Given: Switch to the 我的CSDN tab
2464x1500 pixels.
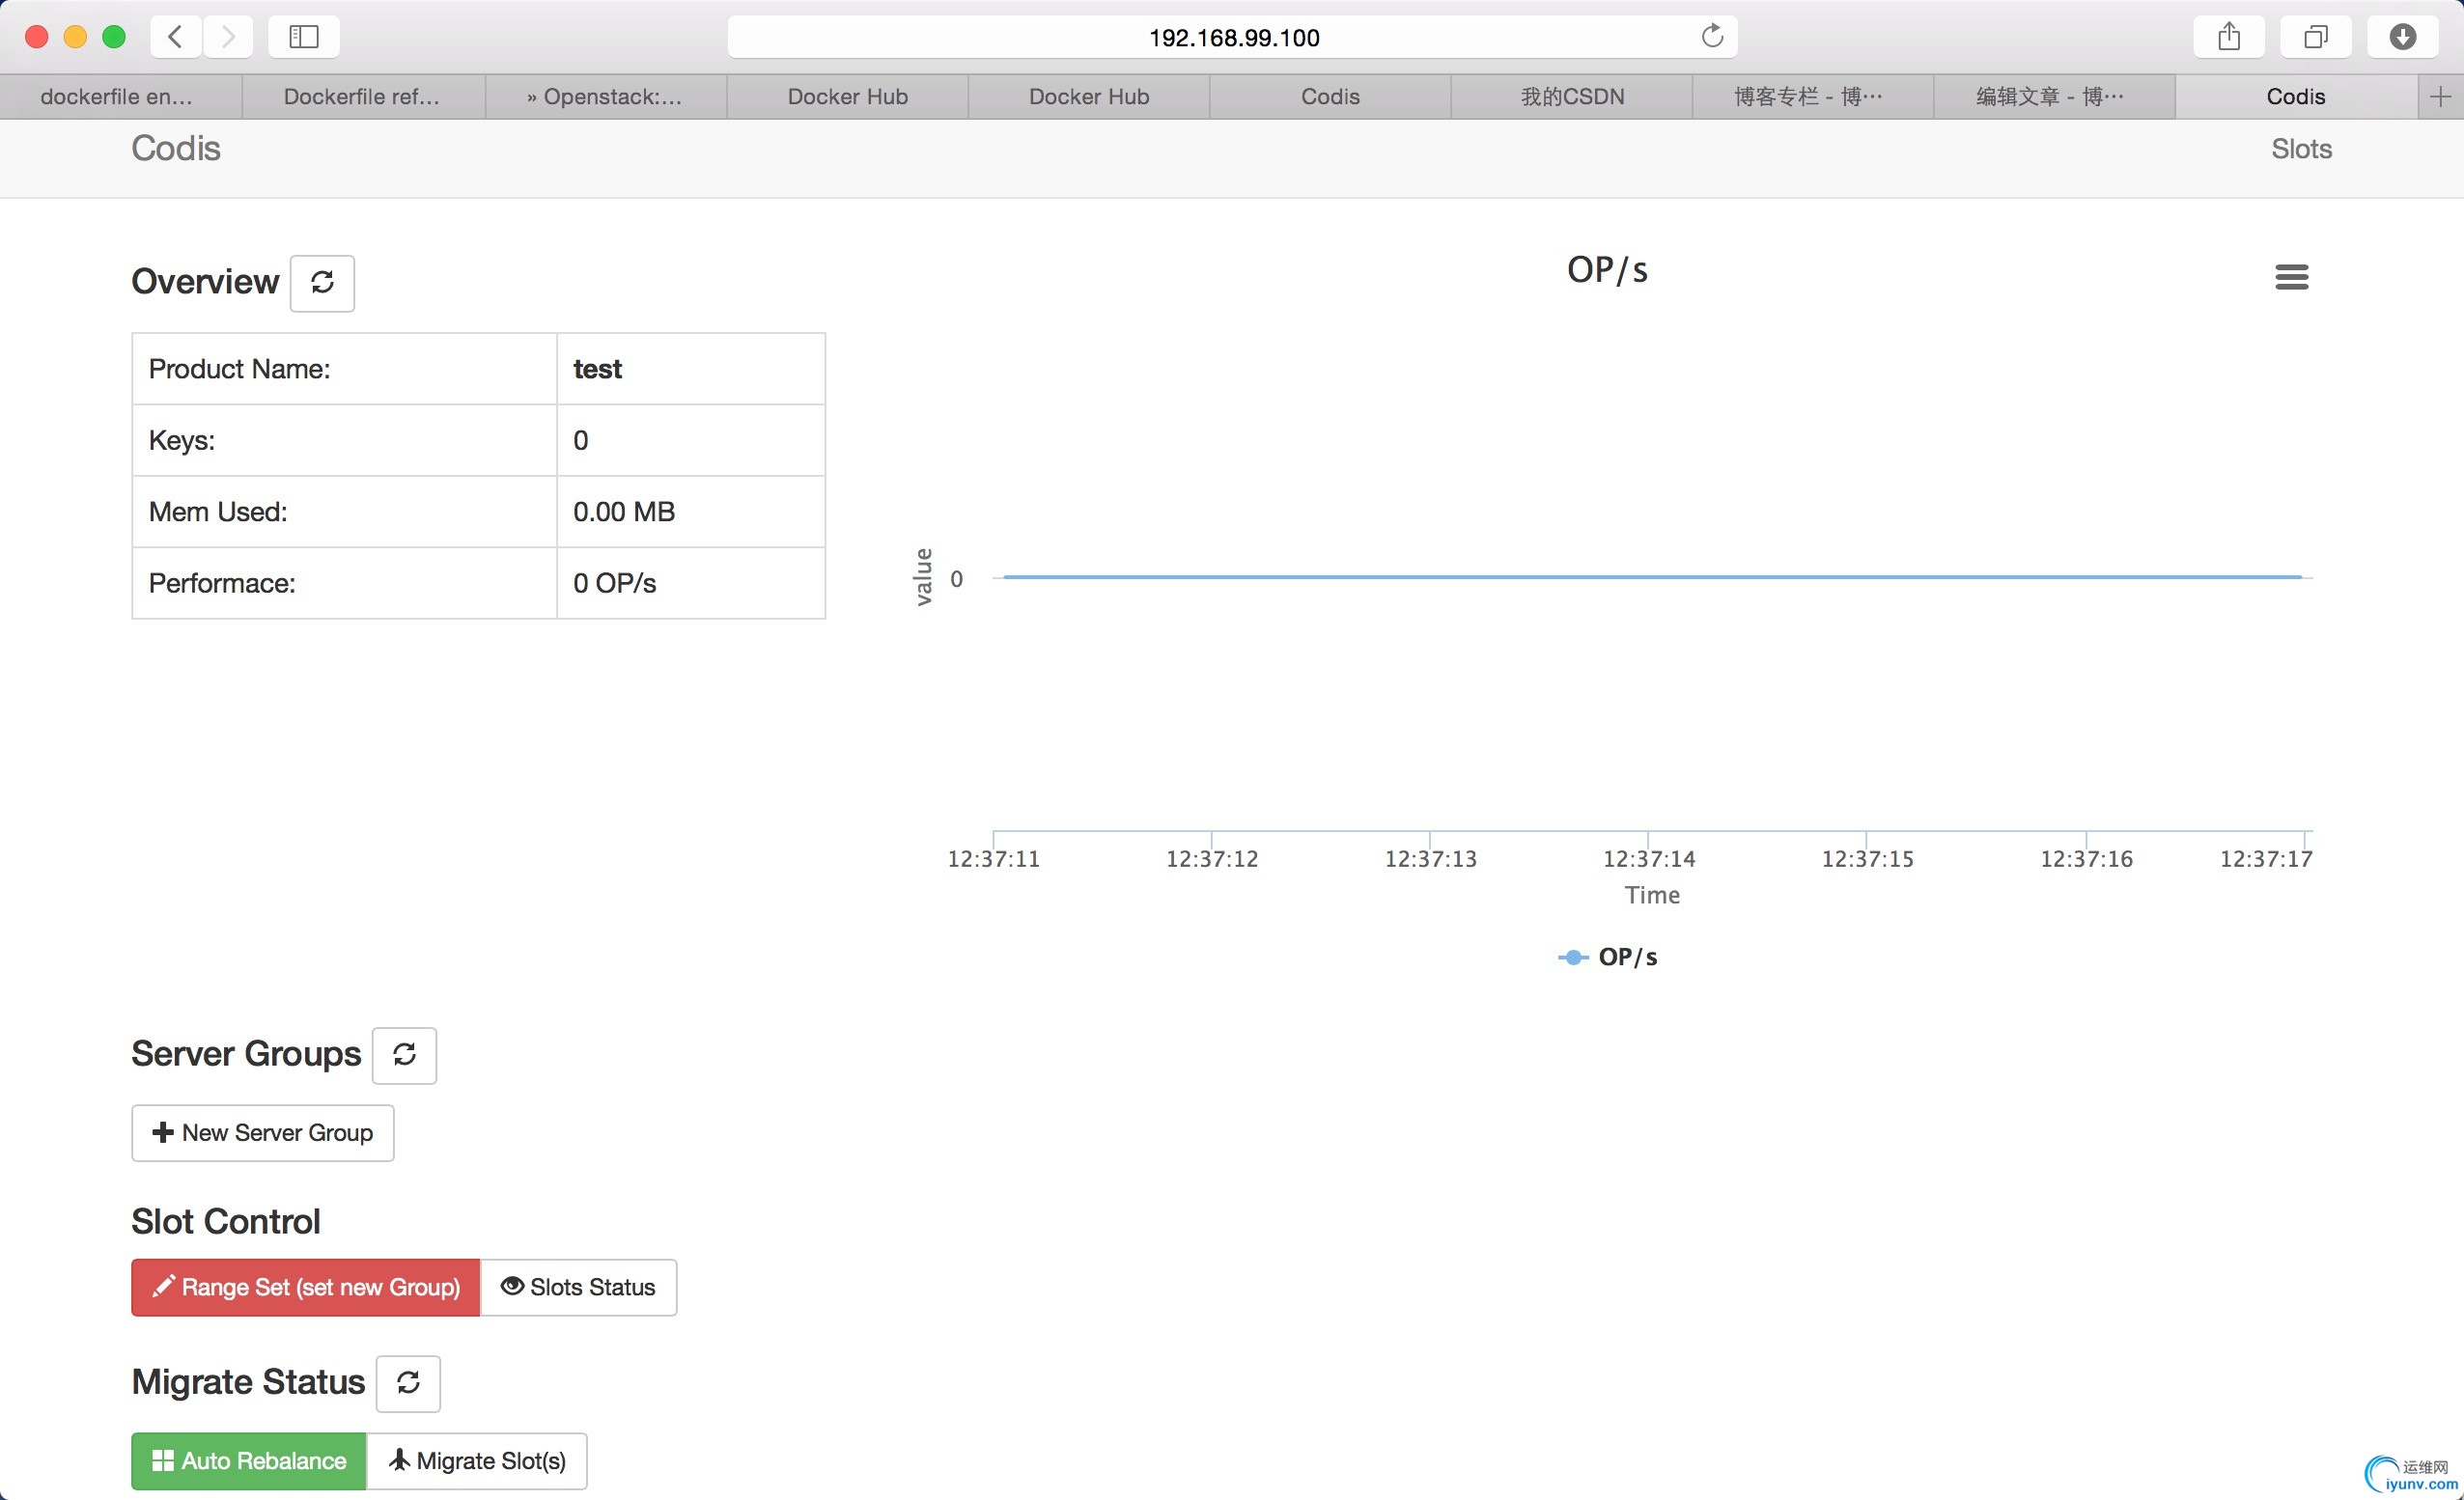Looking at the screenshot, I should point(1572,97).
